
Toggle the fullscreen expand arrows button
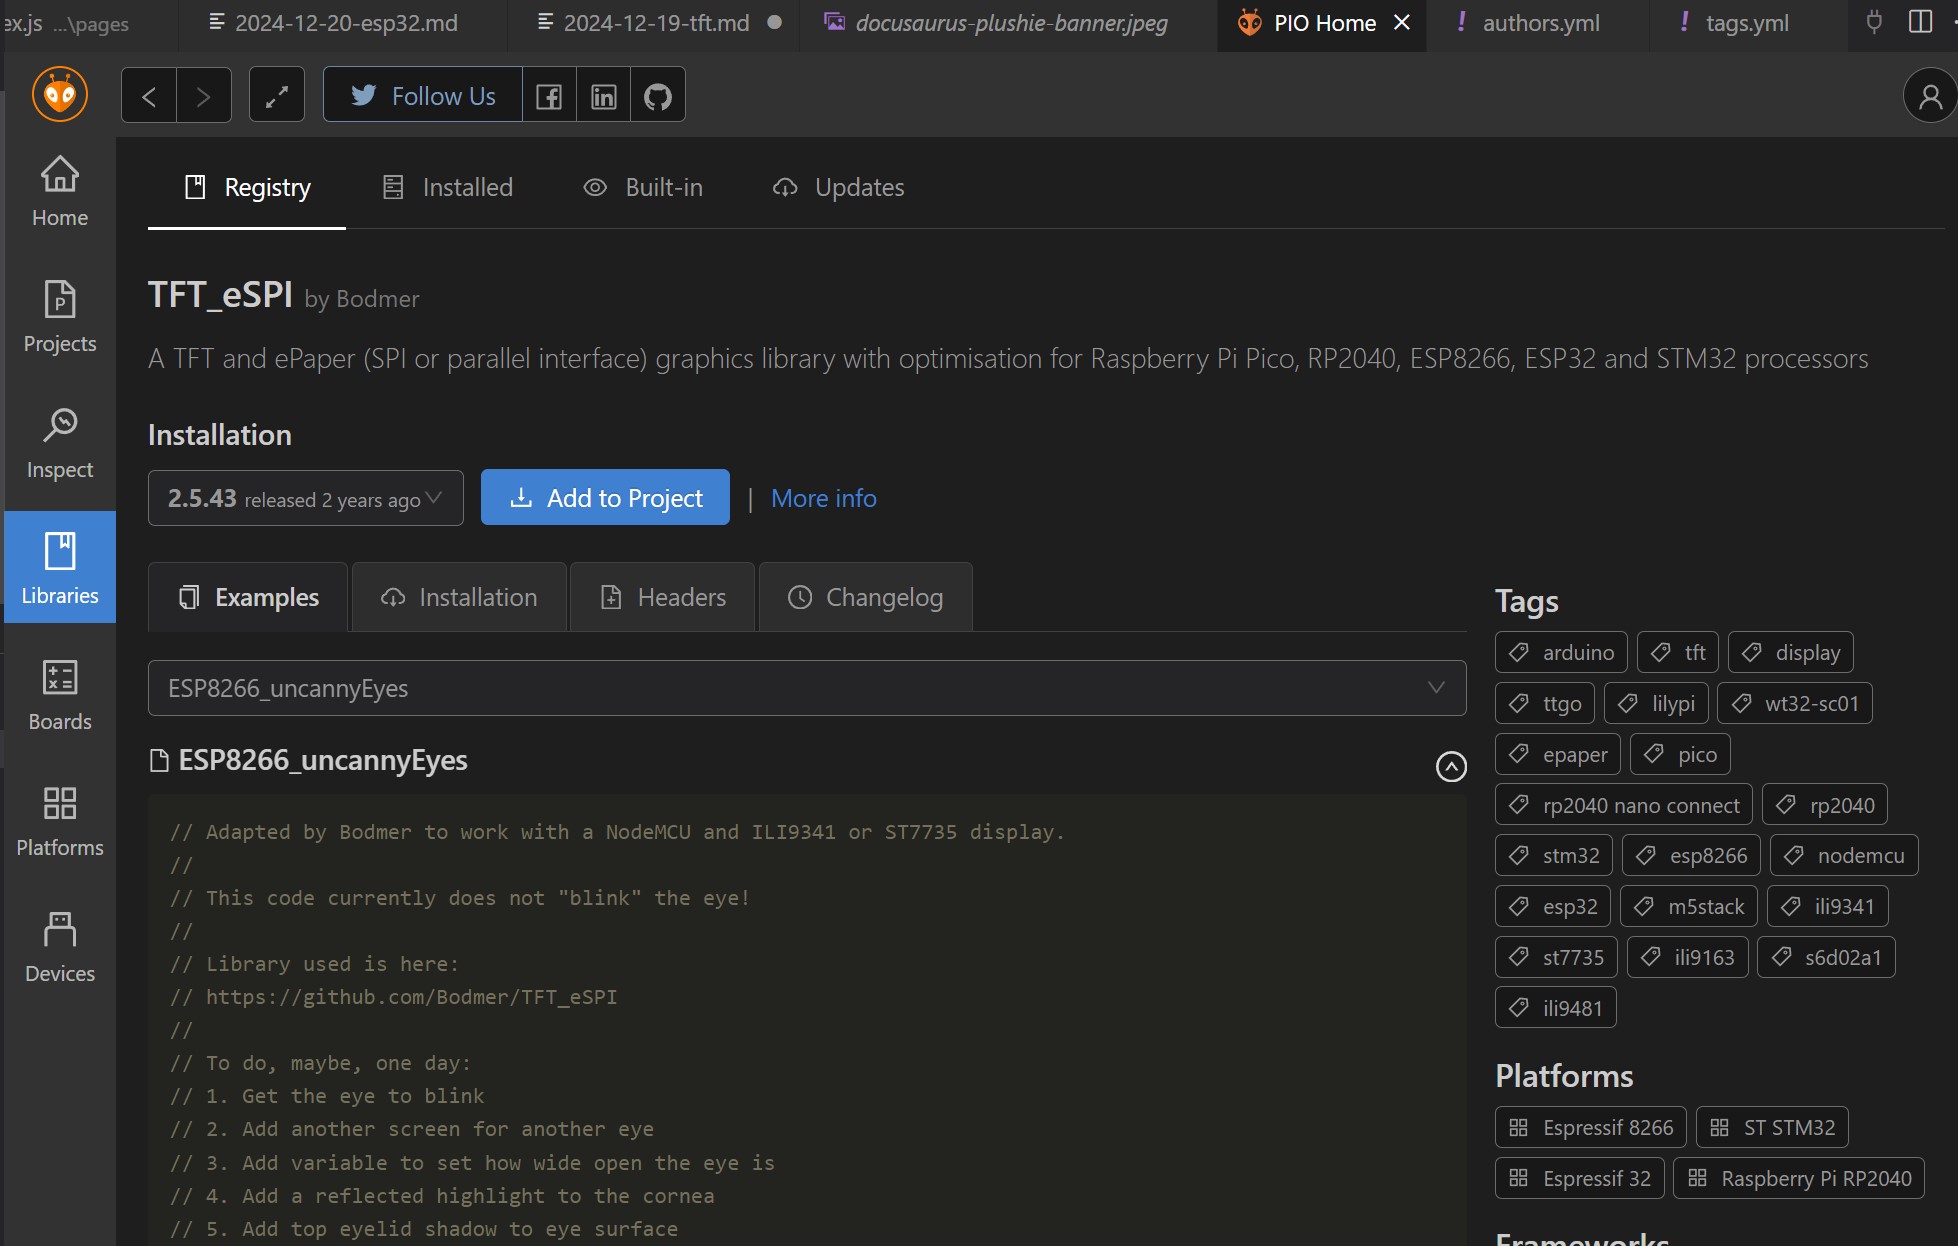tap(277, 96)
